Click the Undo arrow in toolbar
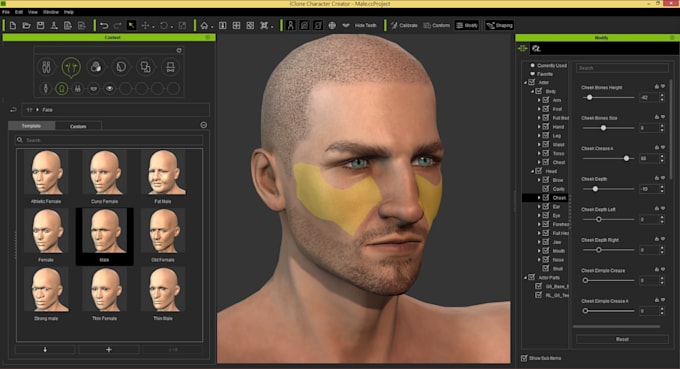The width and height of the screenshot is (680, 369). point(104,26)
